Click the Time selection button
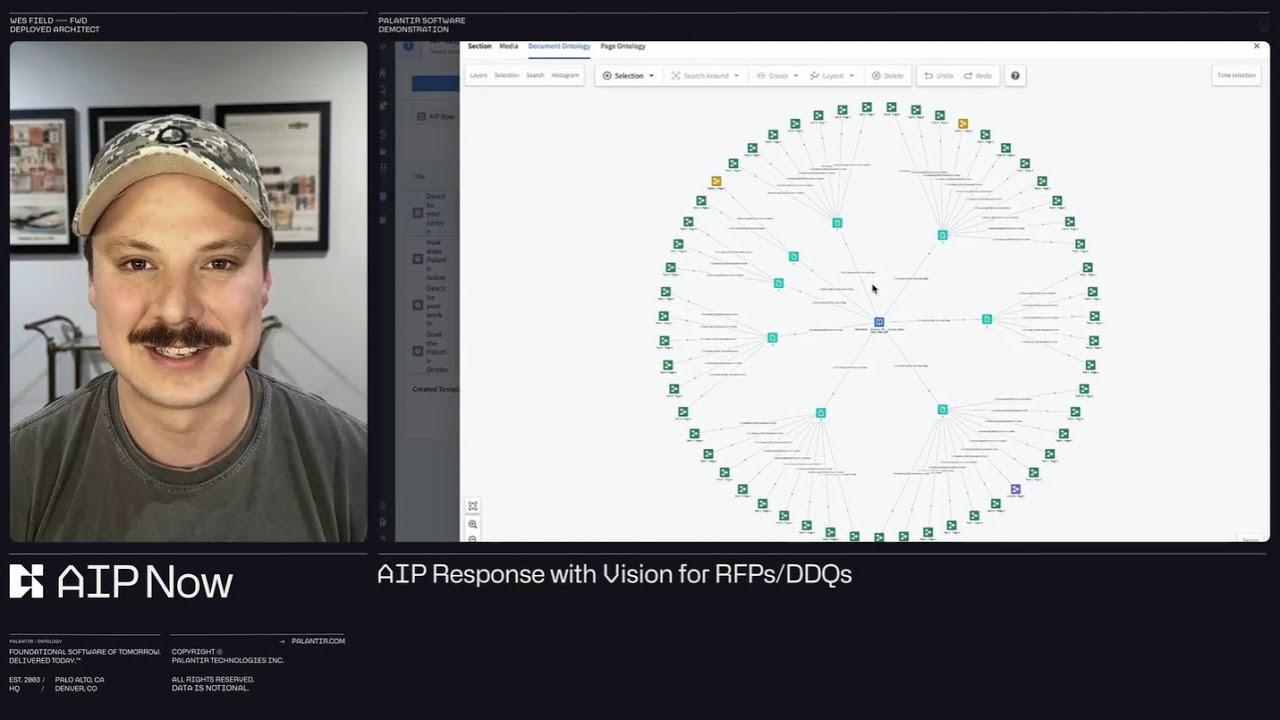The height and width of the screenshot is (720, 1280). coord(1236,76)
